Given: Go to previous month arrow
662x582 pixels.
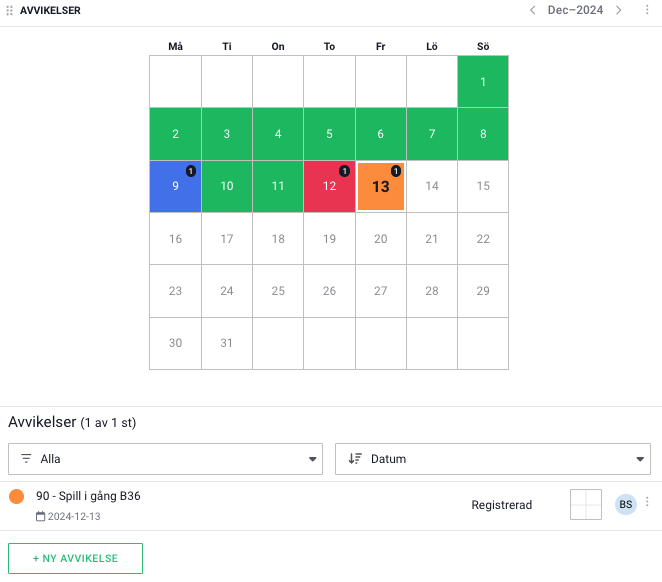Looking at the screenshot, I should (532, 10).
